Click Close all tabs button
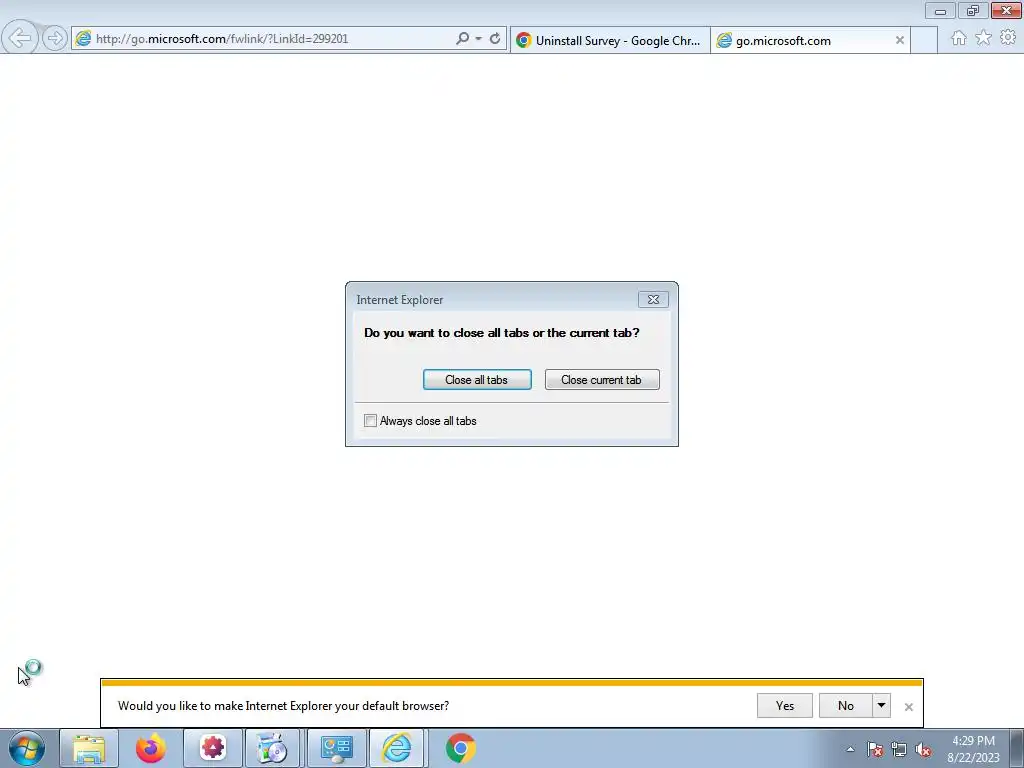 [477, 379]
